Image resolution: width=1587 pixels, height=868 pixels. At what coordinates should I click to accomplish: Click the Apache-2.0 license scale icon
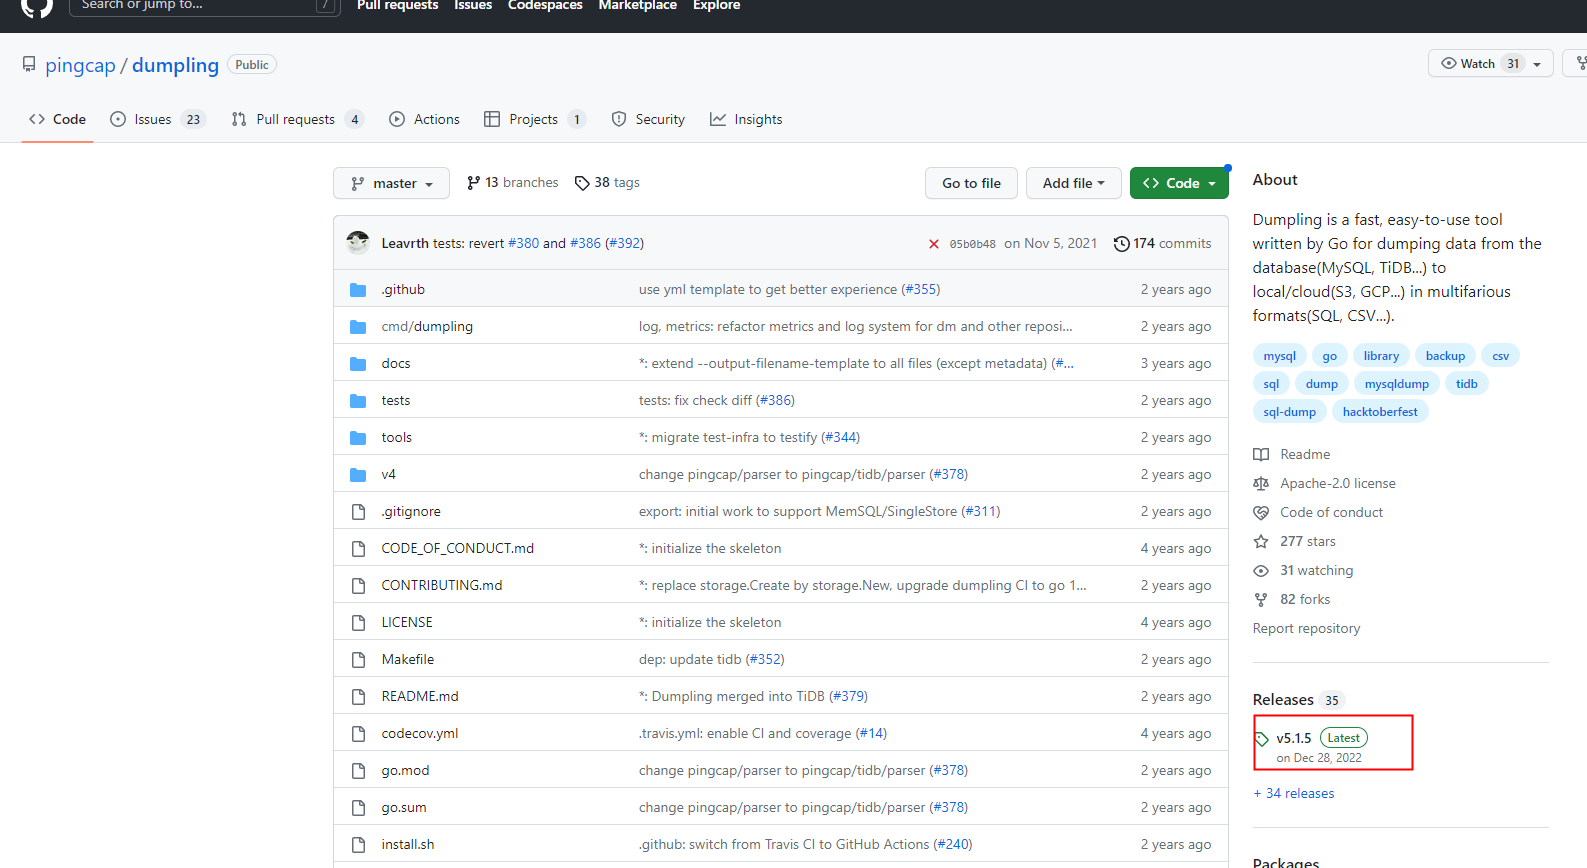click(x=1261, y=484)
